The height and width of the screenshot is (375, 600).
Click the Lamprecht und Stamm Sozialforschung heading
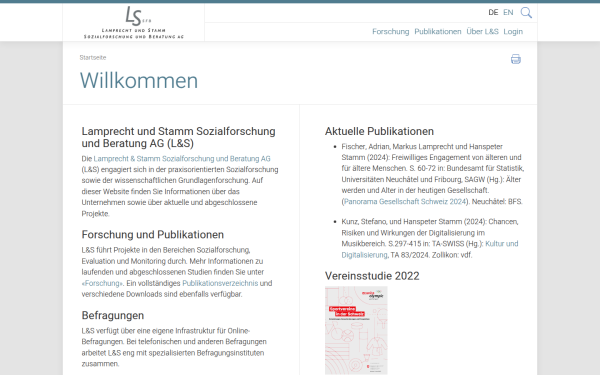click(178, 137)
